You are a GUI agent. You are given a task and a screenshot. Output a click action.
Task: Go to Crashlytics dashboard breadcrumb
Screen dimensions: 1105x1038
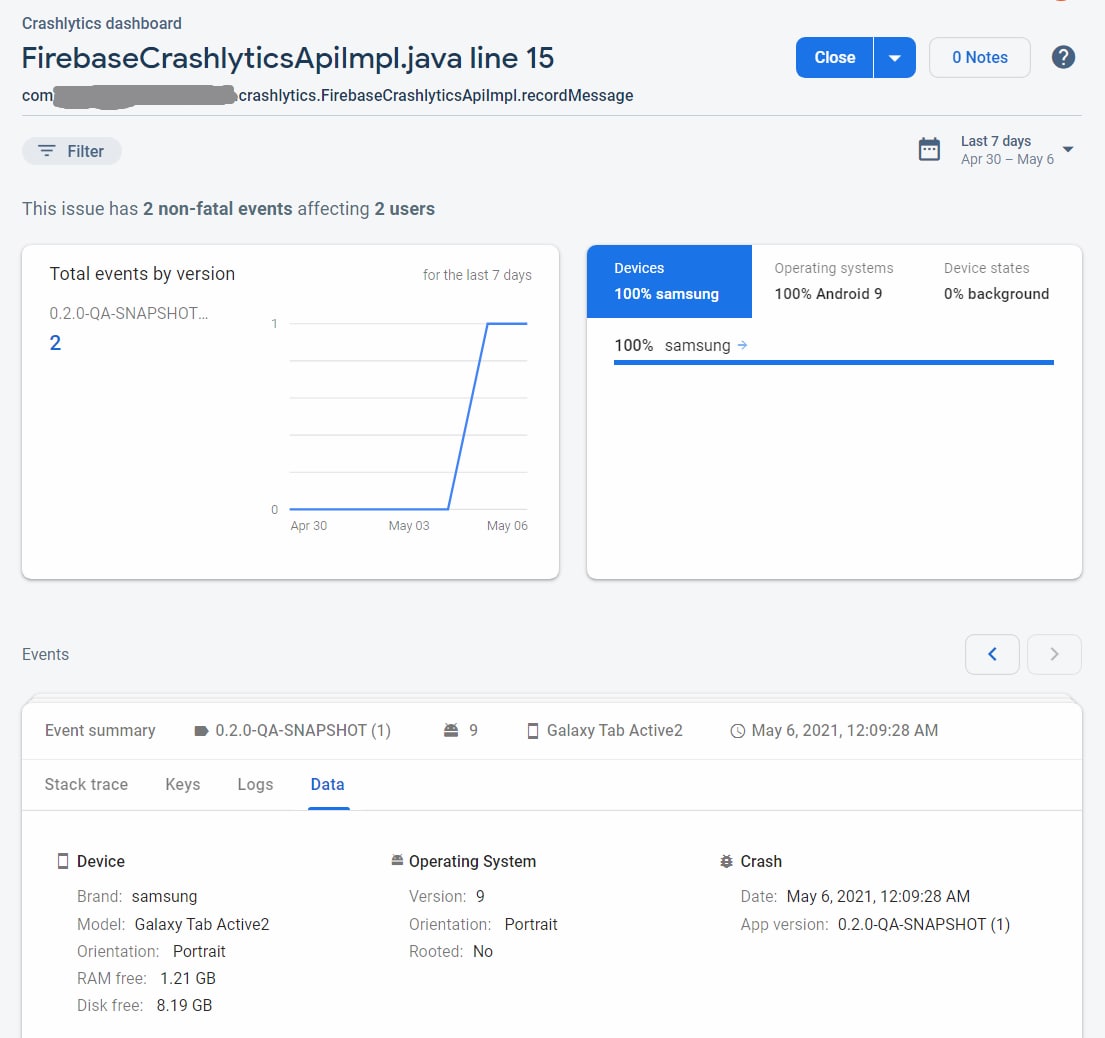point(101,23)
